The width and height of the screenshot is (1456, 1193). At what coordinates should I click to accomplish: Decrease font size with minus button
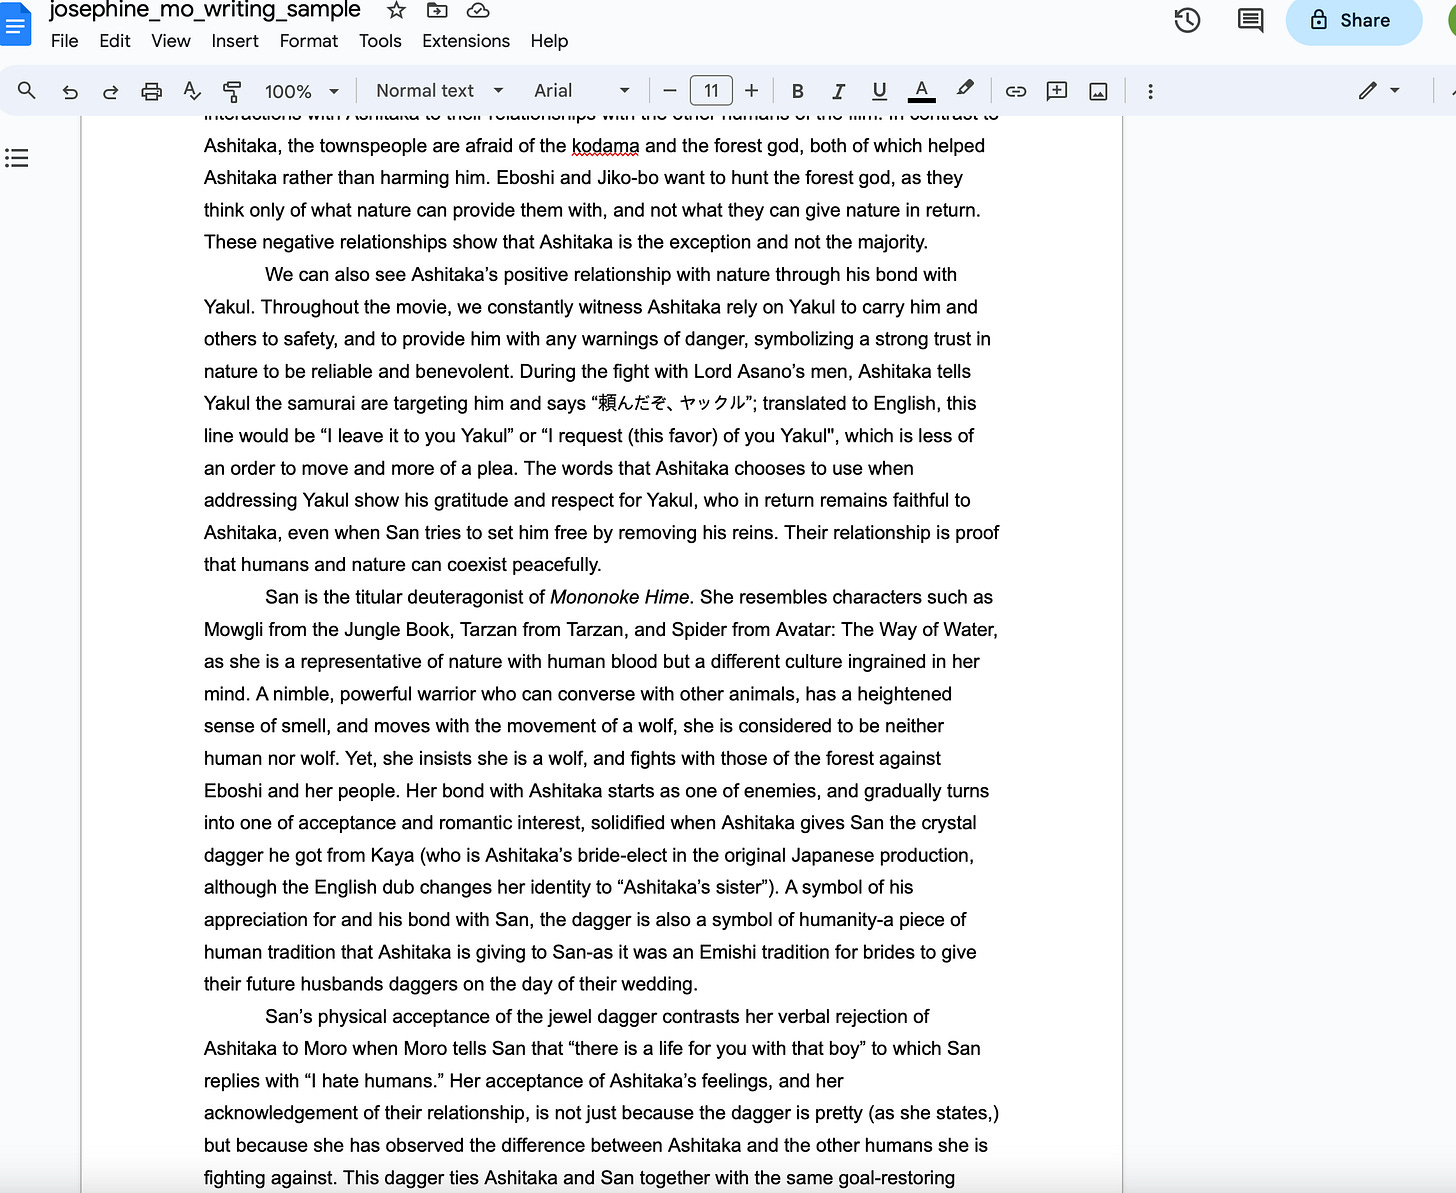coord(670,91)
